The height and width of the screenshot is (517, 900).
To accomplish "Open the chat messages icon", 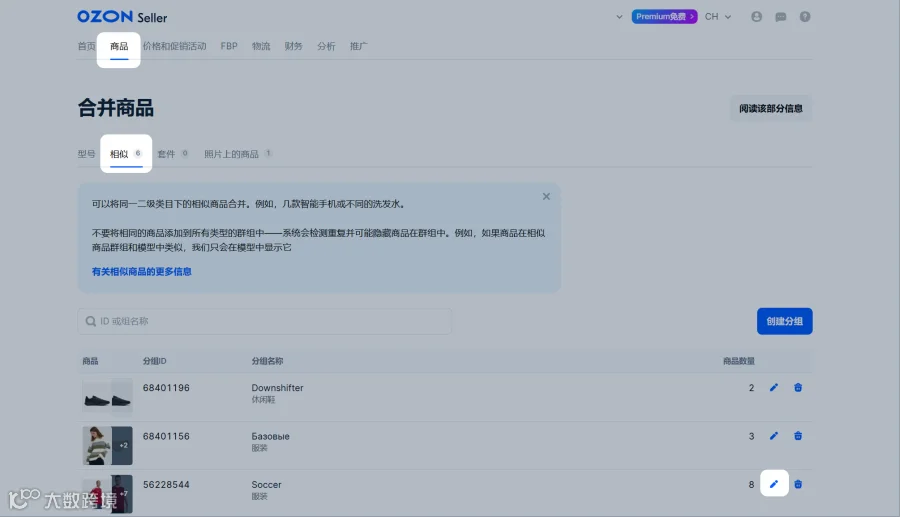I will (x=781, y=17).
